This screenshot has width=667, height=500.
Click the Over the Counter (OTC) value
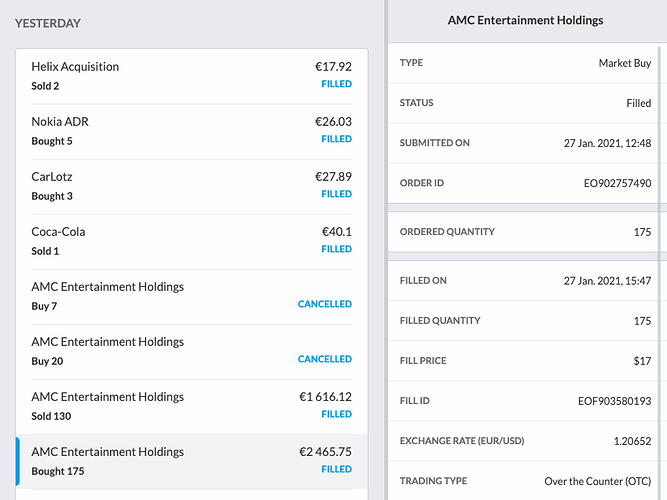pos(598,481)
